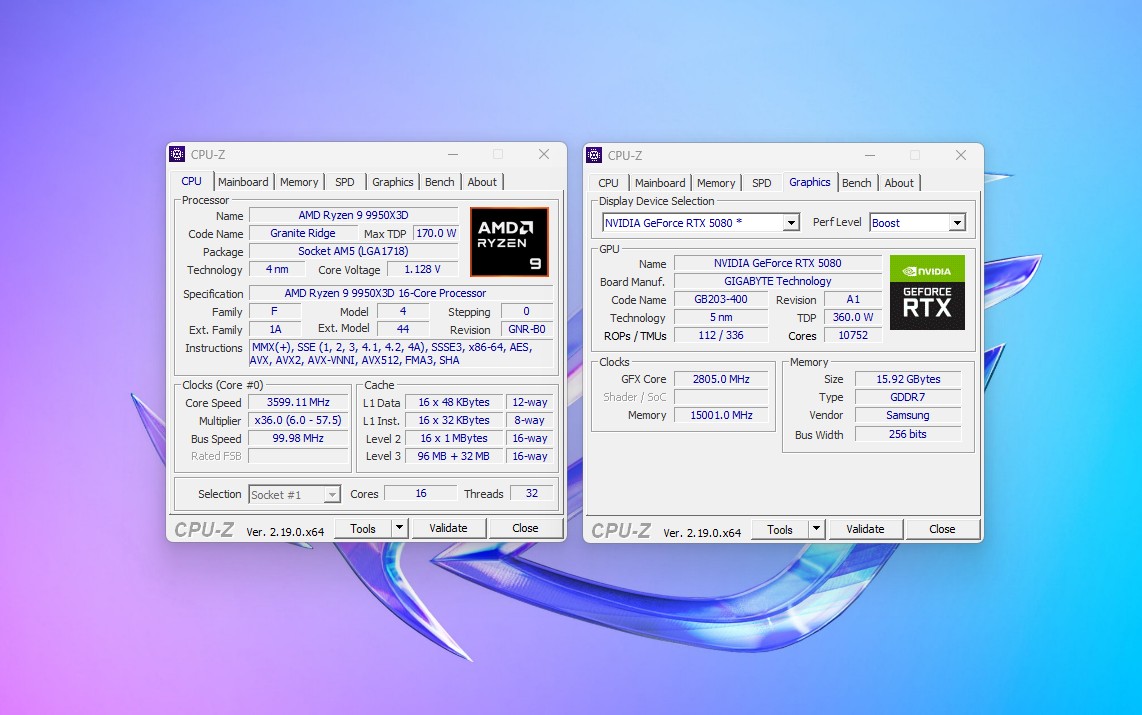Click the GPU Cores value 10752

pos(853,335)
